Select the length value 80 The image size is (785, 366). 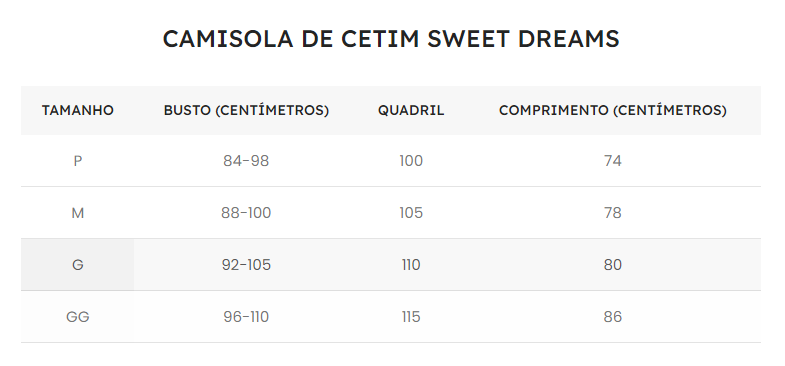tap(613, 265)
